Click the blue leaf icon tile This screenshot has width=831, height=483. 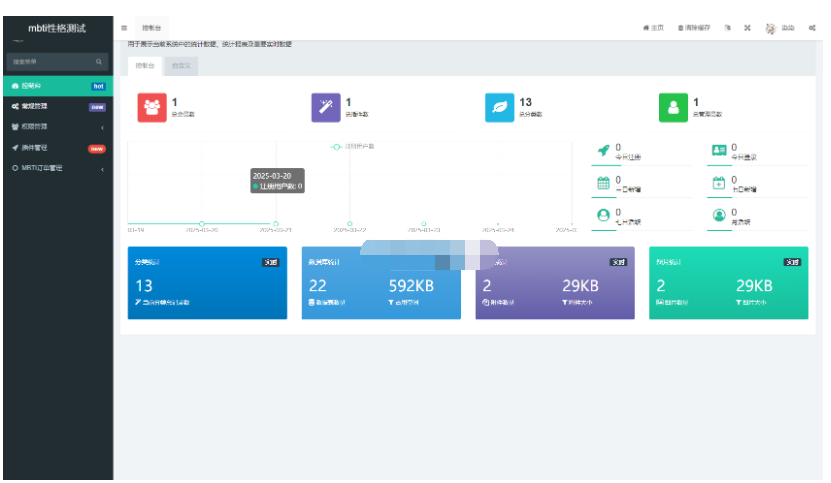[x=499, y=108]
